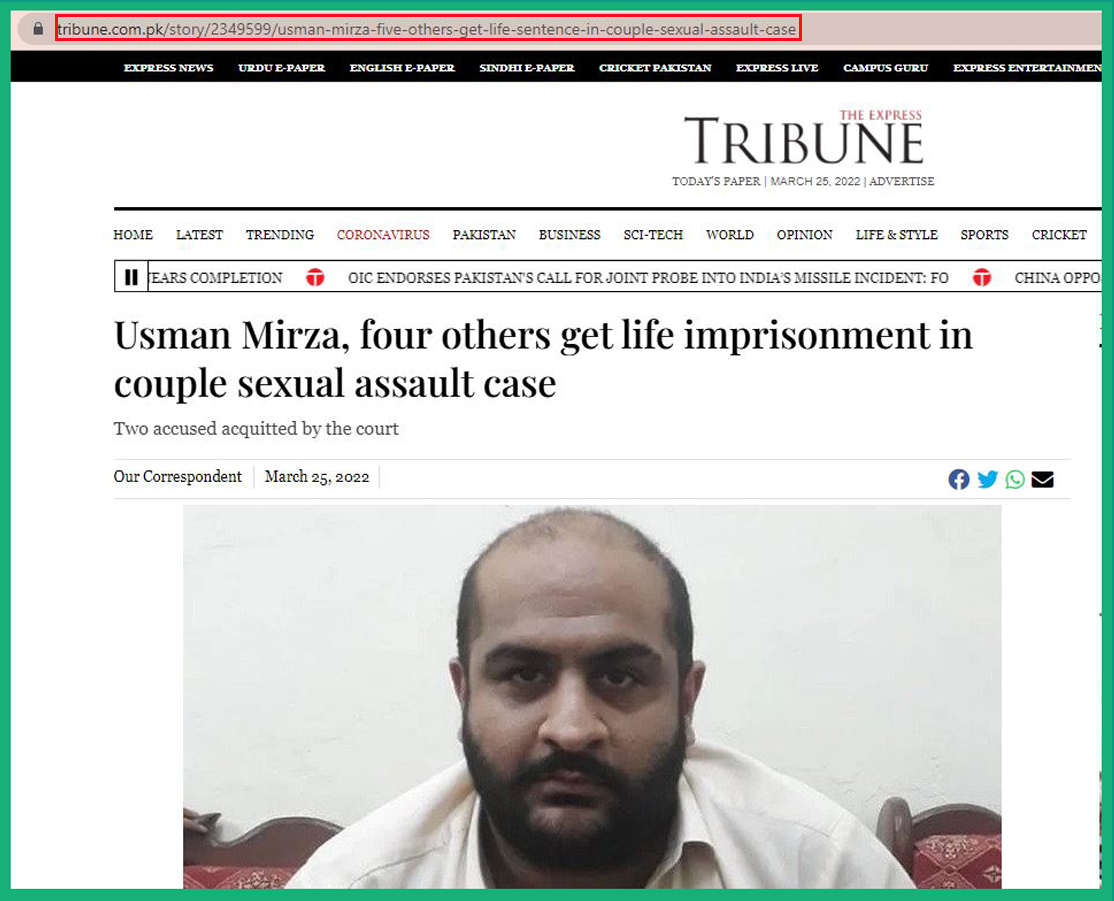
Task: Select the Sci-Tech navigation item
Action: click(x=653, y=235)
